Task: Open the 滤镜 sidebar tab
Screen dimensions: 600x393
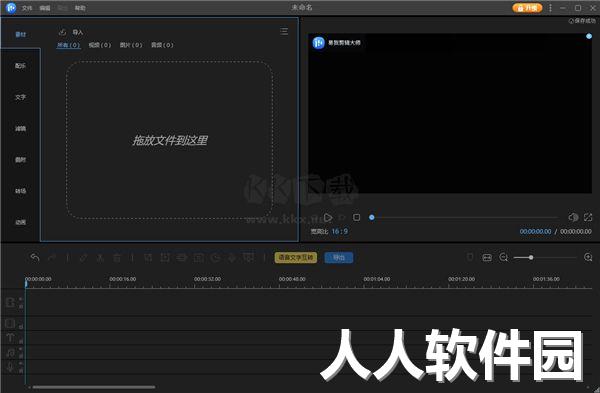Action: [x=20, y=129]
